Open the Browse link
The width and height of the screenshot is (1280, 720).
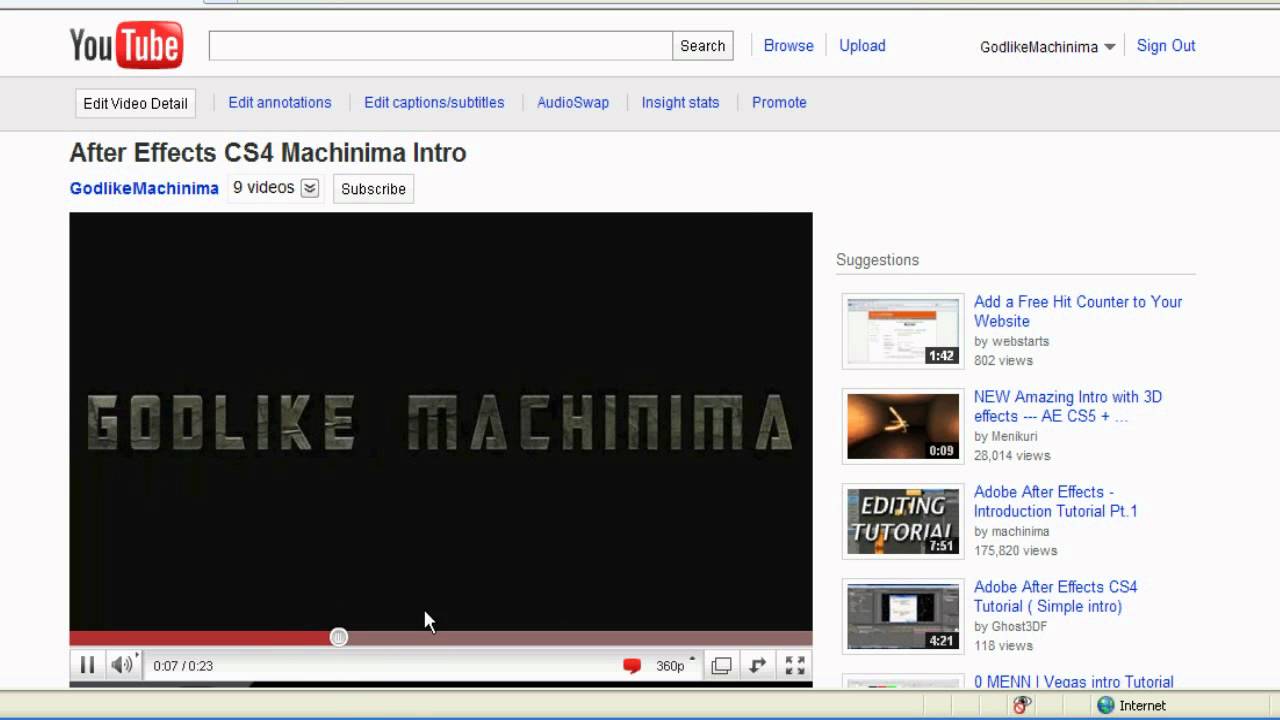(x=788, y=46)
